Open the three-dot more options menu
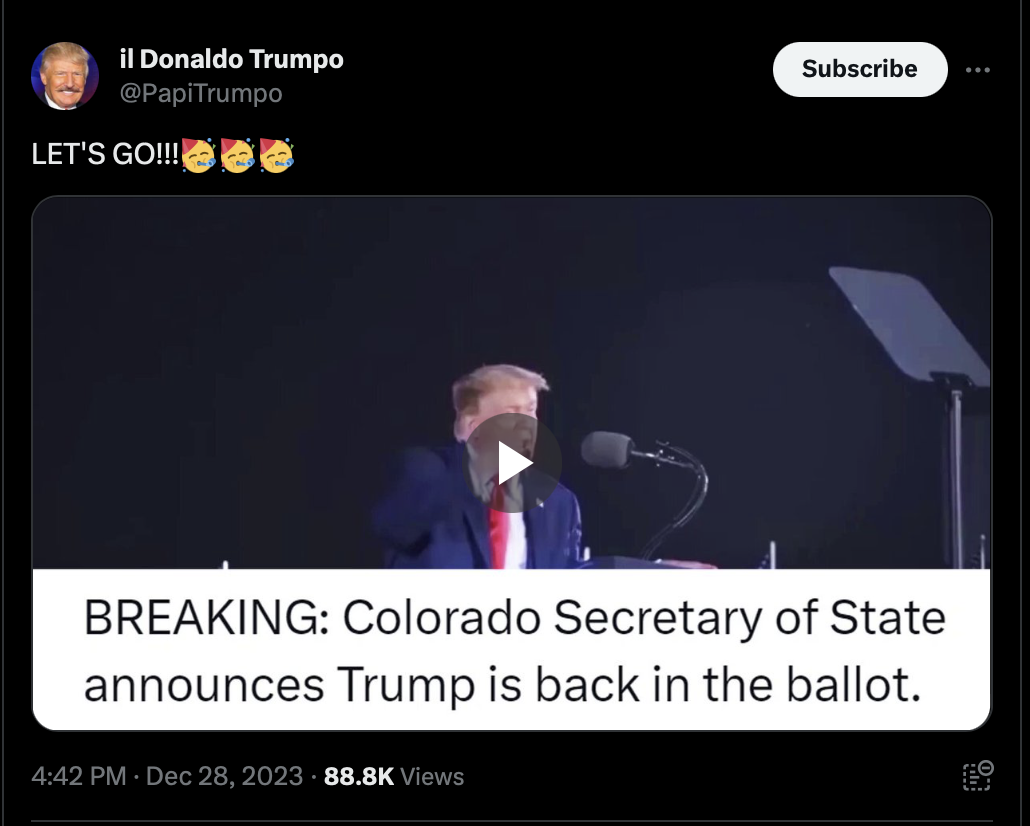The height and width of the screenshot is (826, 1030). click(x=977, y=70)
